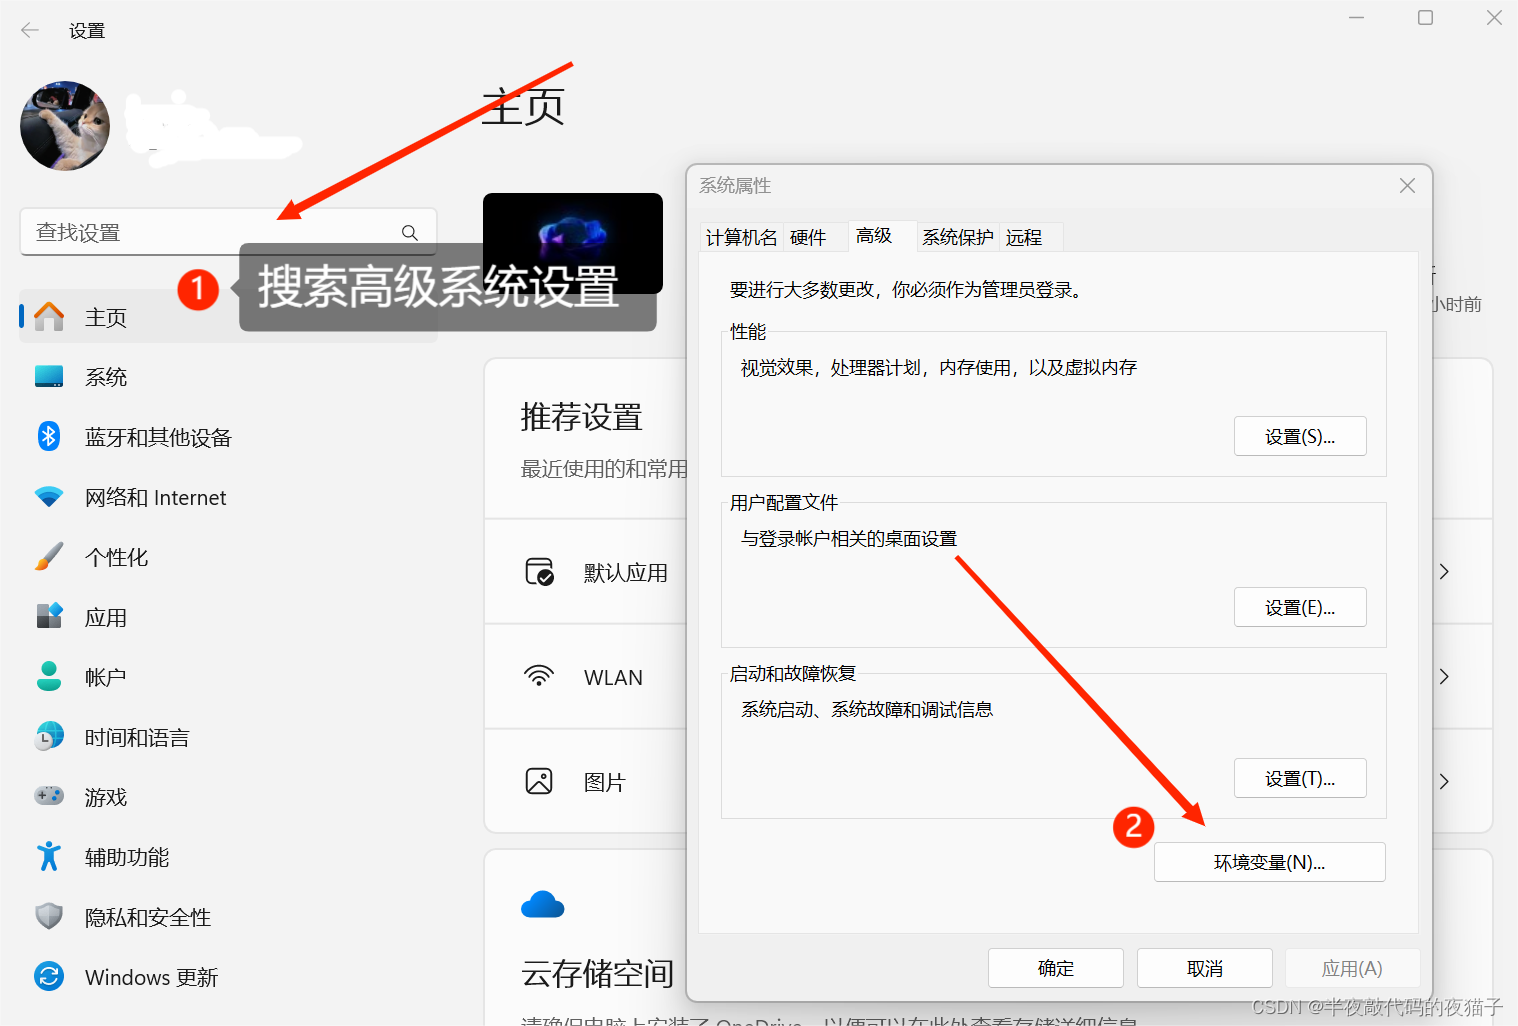This screenshot has height=1026, width=1518.
Task: Open the 应用 apps icon
Action: (49, 616)
